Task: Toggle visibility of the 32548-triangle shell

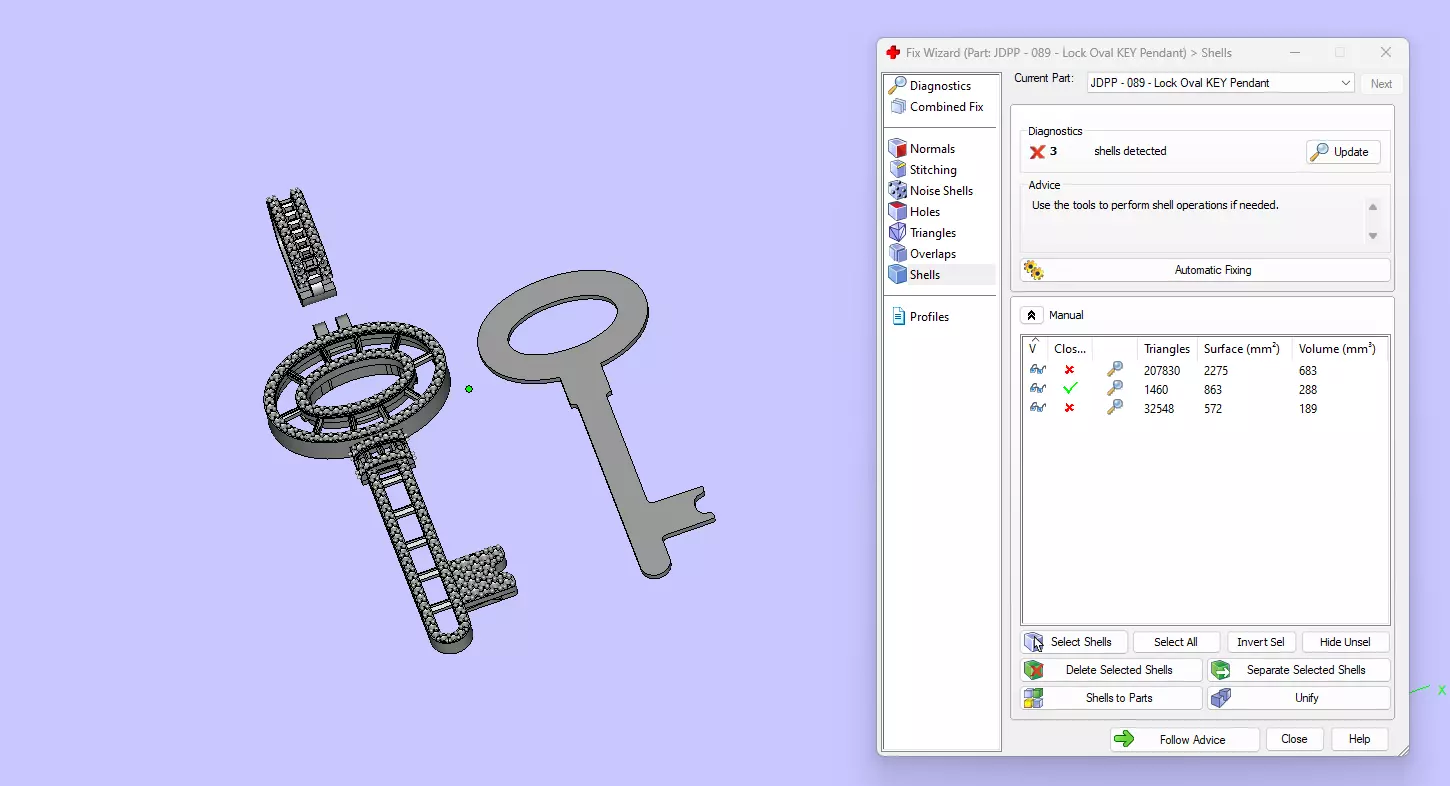Action: [x=1037, y=408]
